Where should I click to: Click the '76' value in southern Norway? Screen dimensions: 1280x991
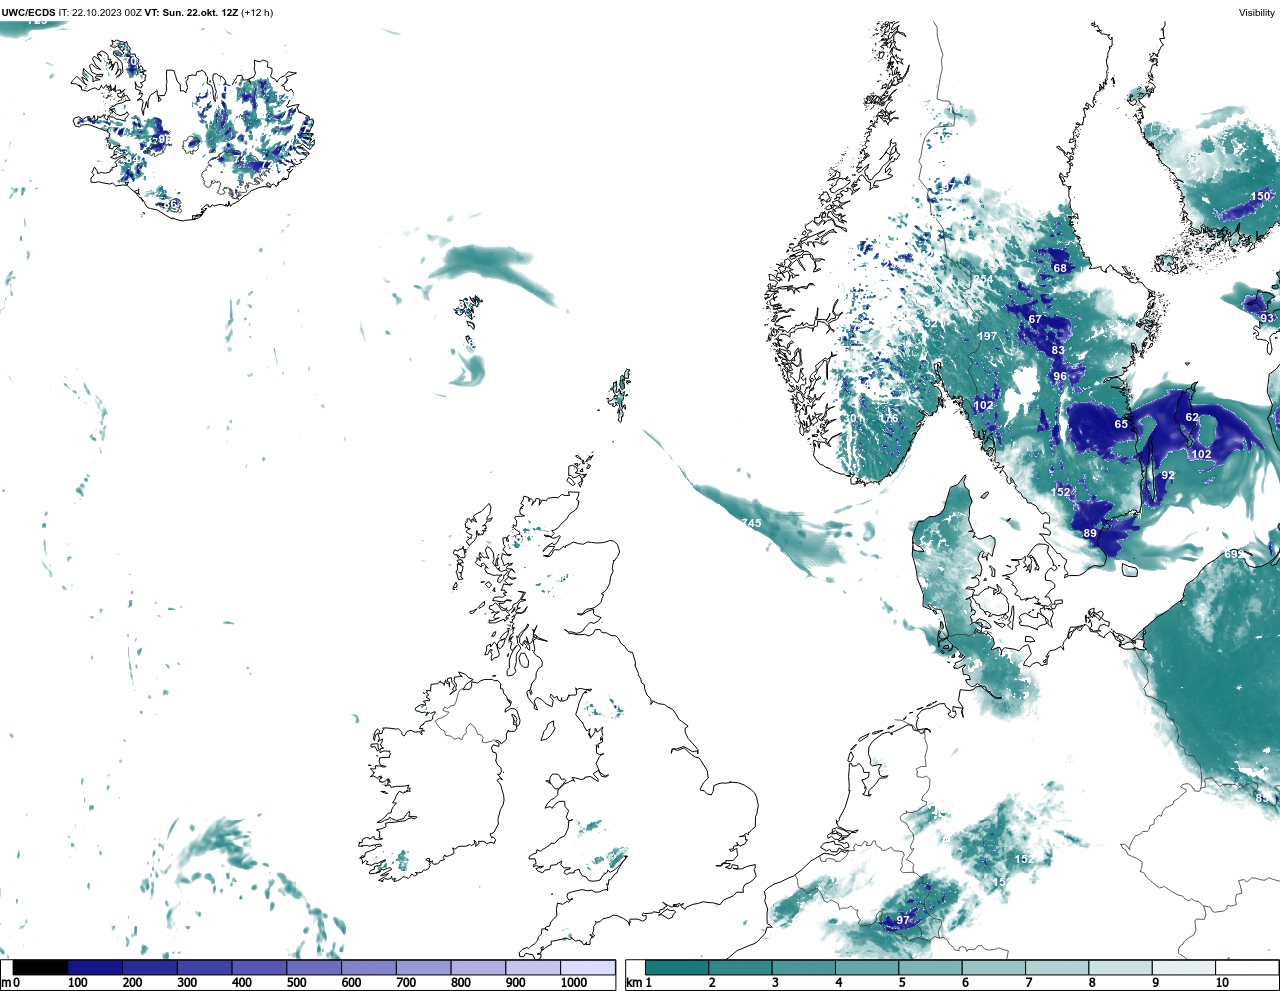pos(891,418)
